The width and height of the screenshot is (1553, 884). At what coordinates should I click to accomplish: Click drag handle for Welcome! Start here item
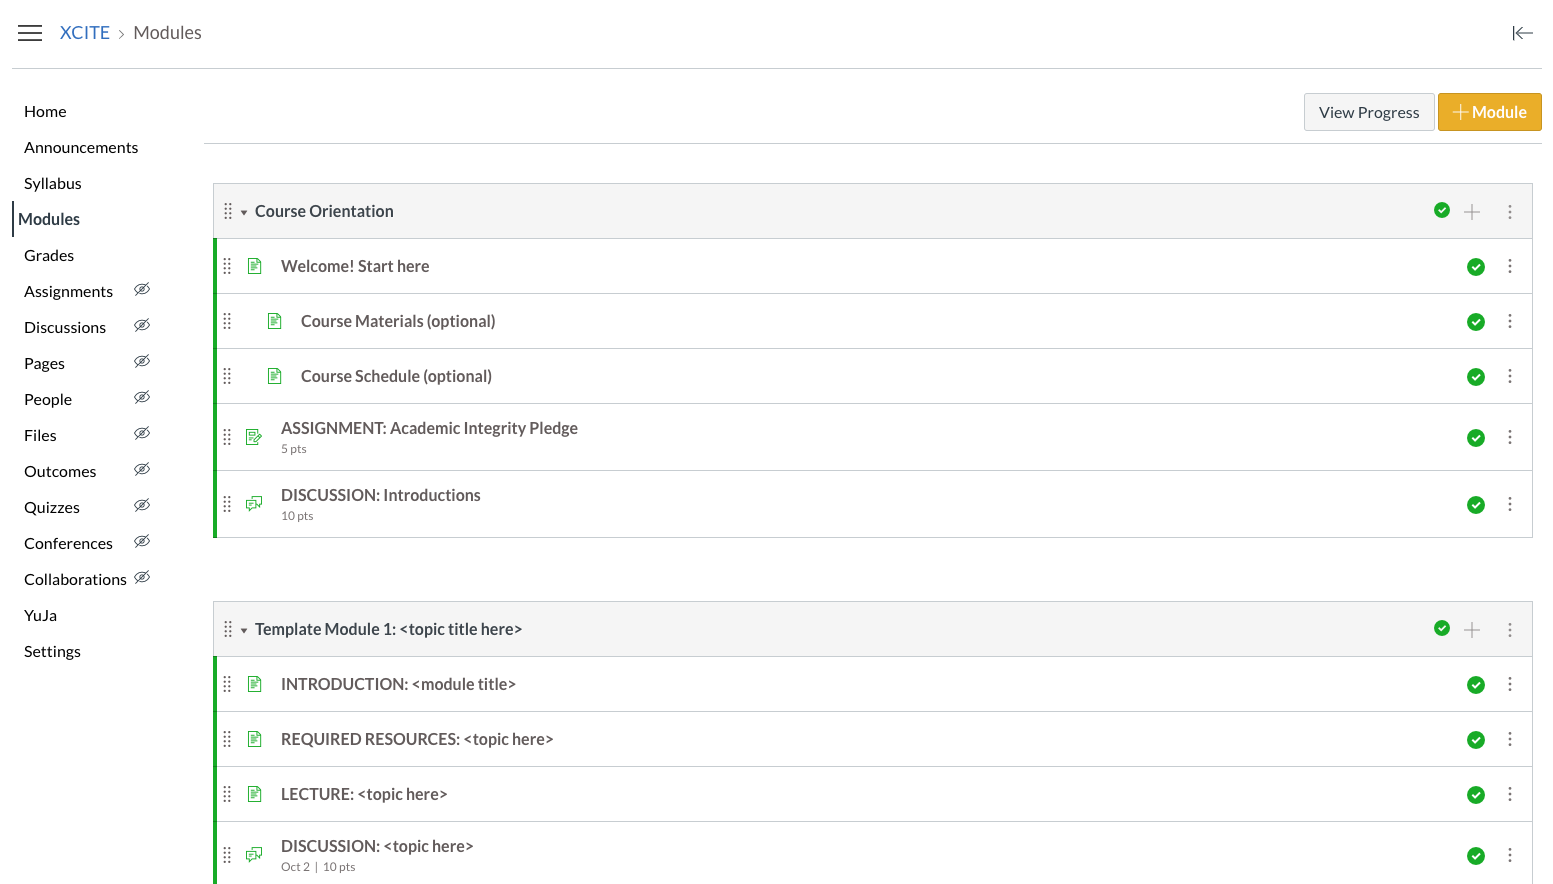point(227,266)
